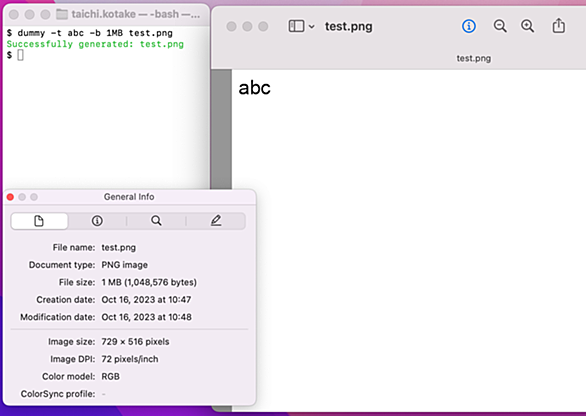Toggle the Preview sidebar view icon

(x=296, y=26)
